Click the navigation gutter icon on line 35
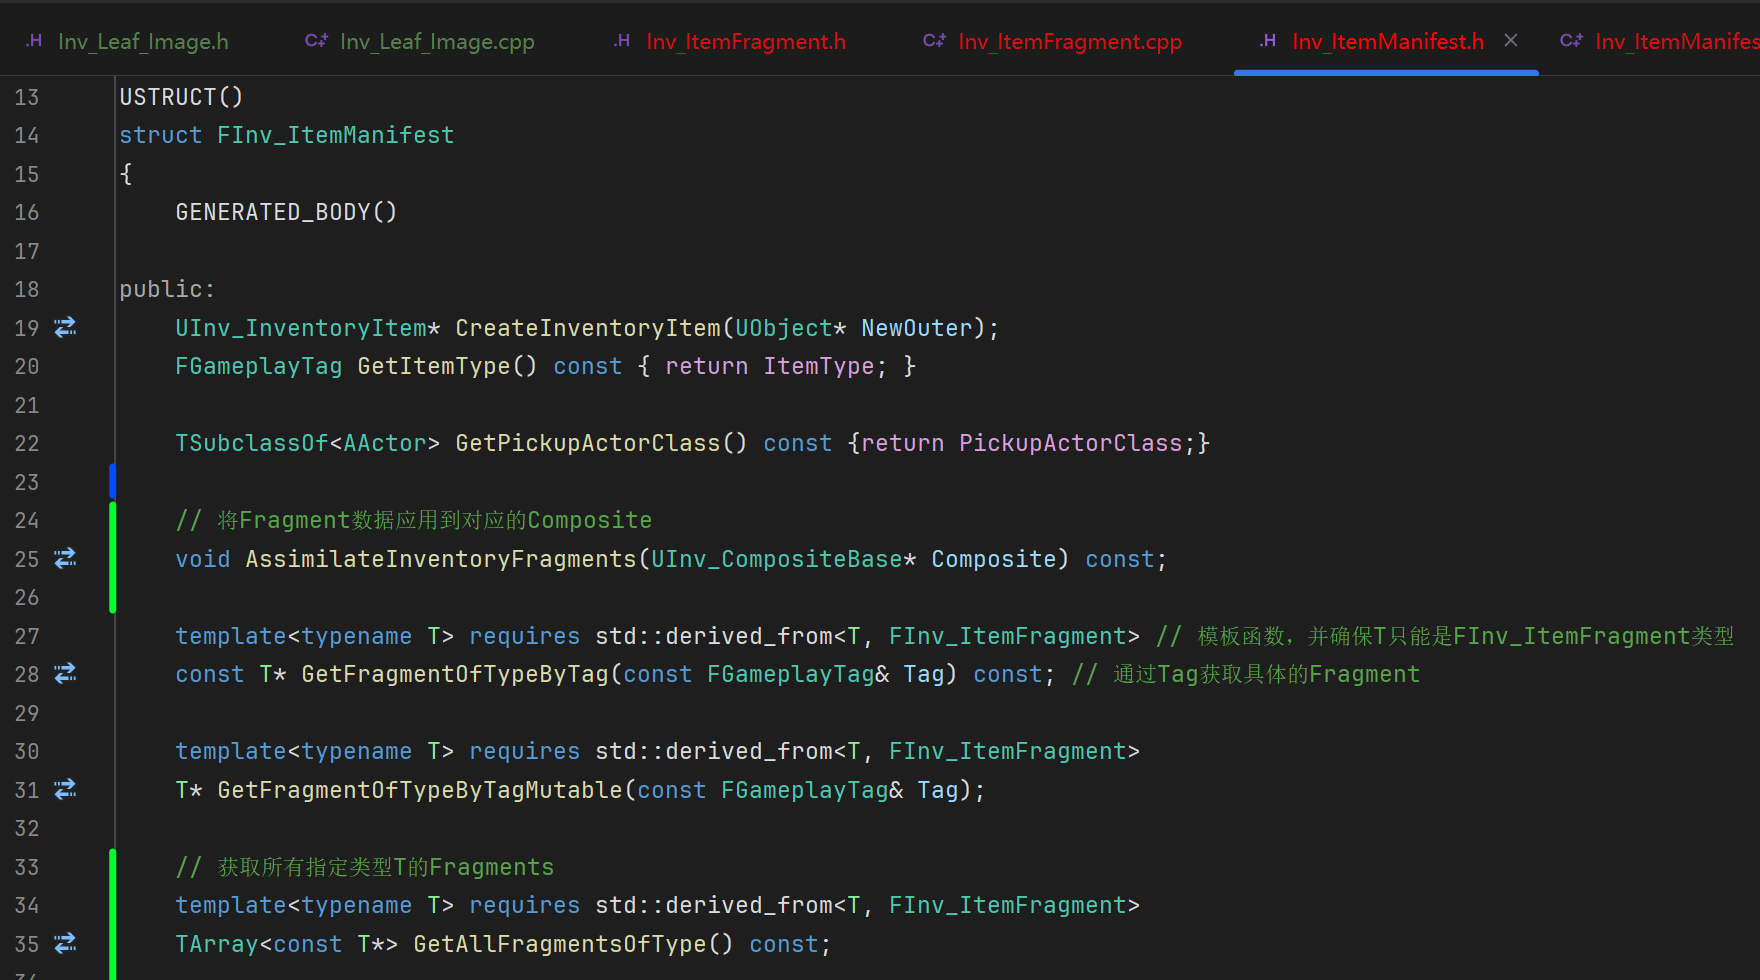Viewport: 1760px width, 980px height. 65,943
